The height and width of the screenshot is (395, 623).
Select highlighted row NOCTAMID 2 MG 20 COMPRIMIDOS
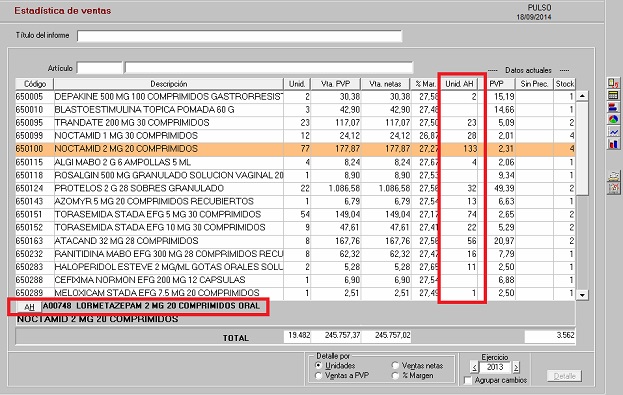point(295,149)
